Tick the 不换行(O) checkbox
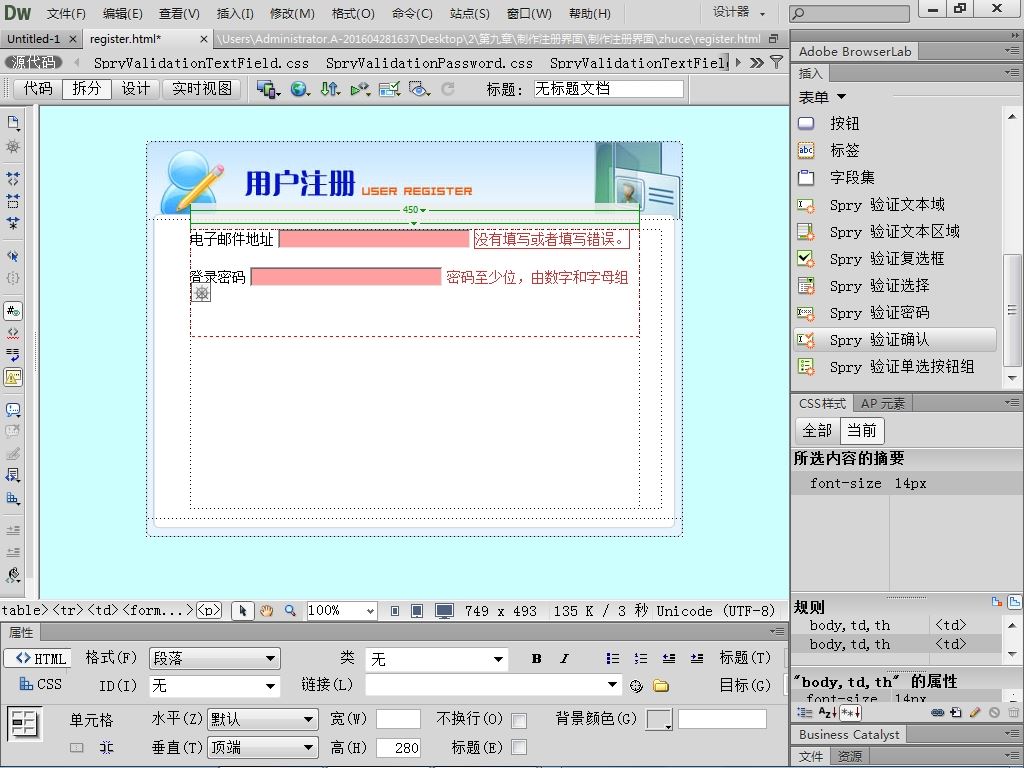 tap(519, 720)
